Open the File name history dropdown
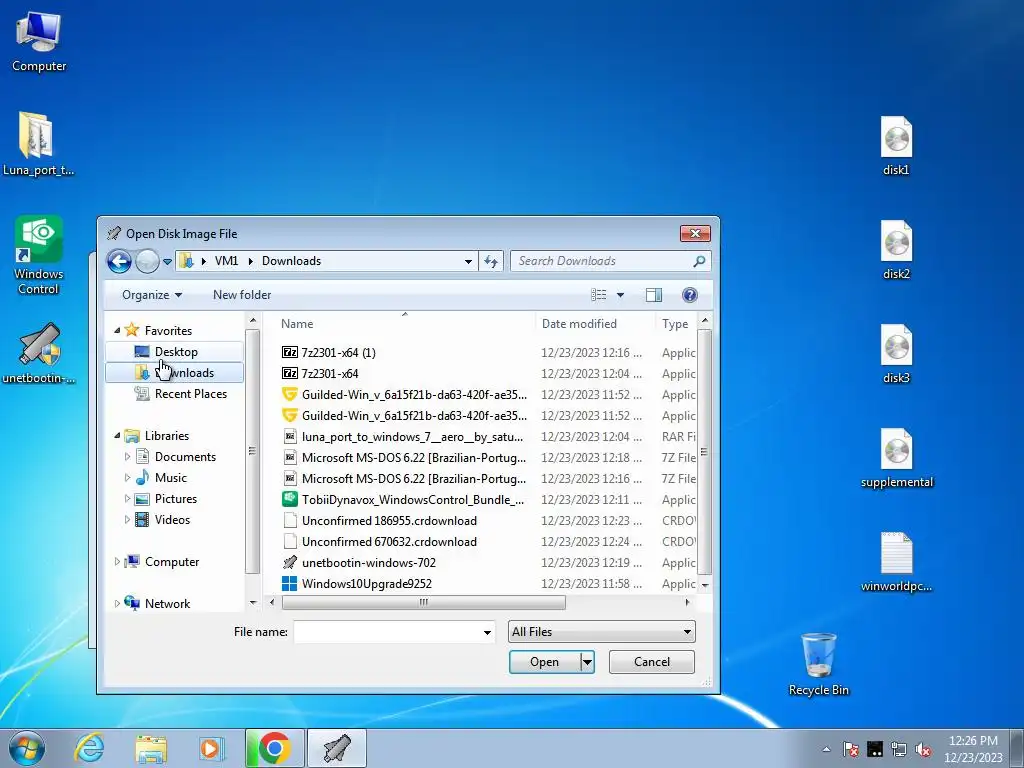1024x768 pixels. (x=487, y=632)
